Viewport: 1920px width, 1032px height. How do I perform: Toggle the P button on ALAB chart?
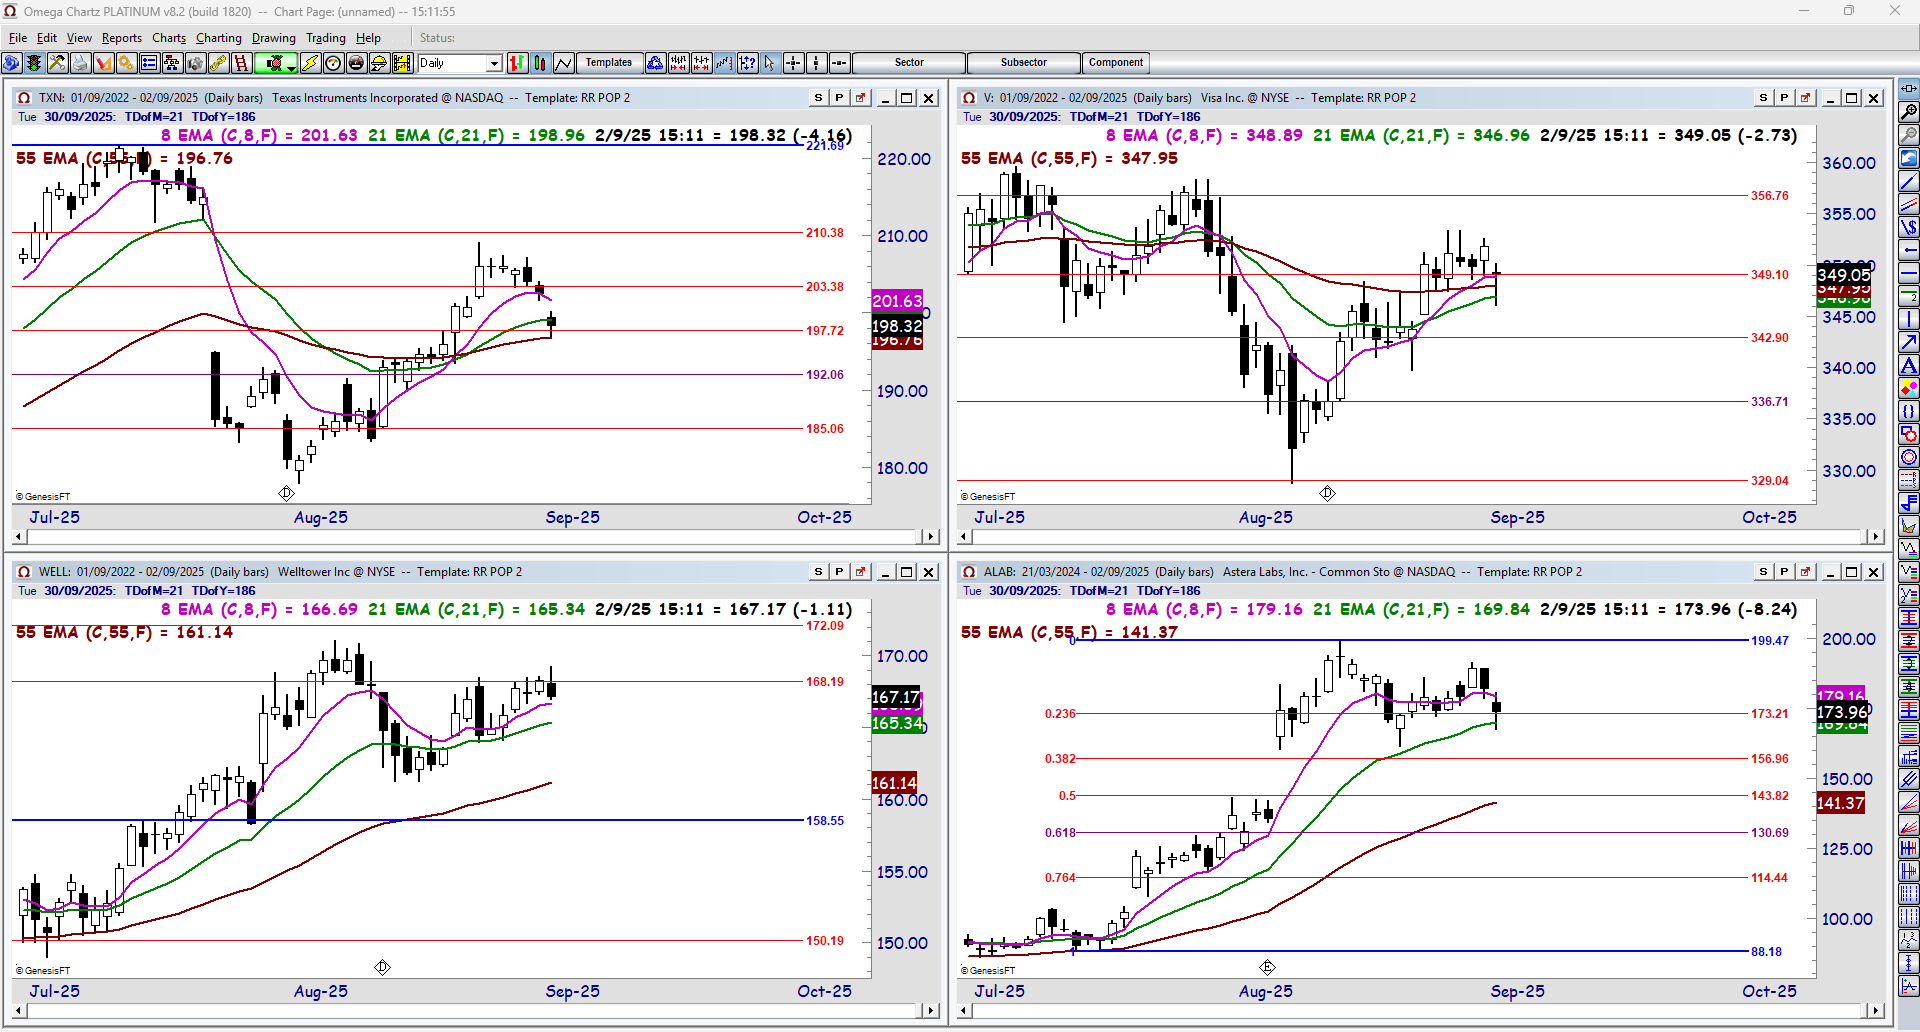(1784, 572)
